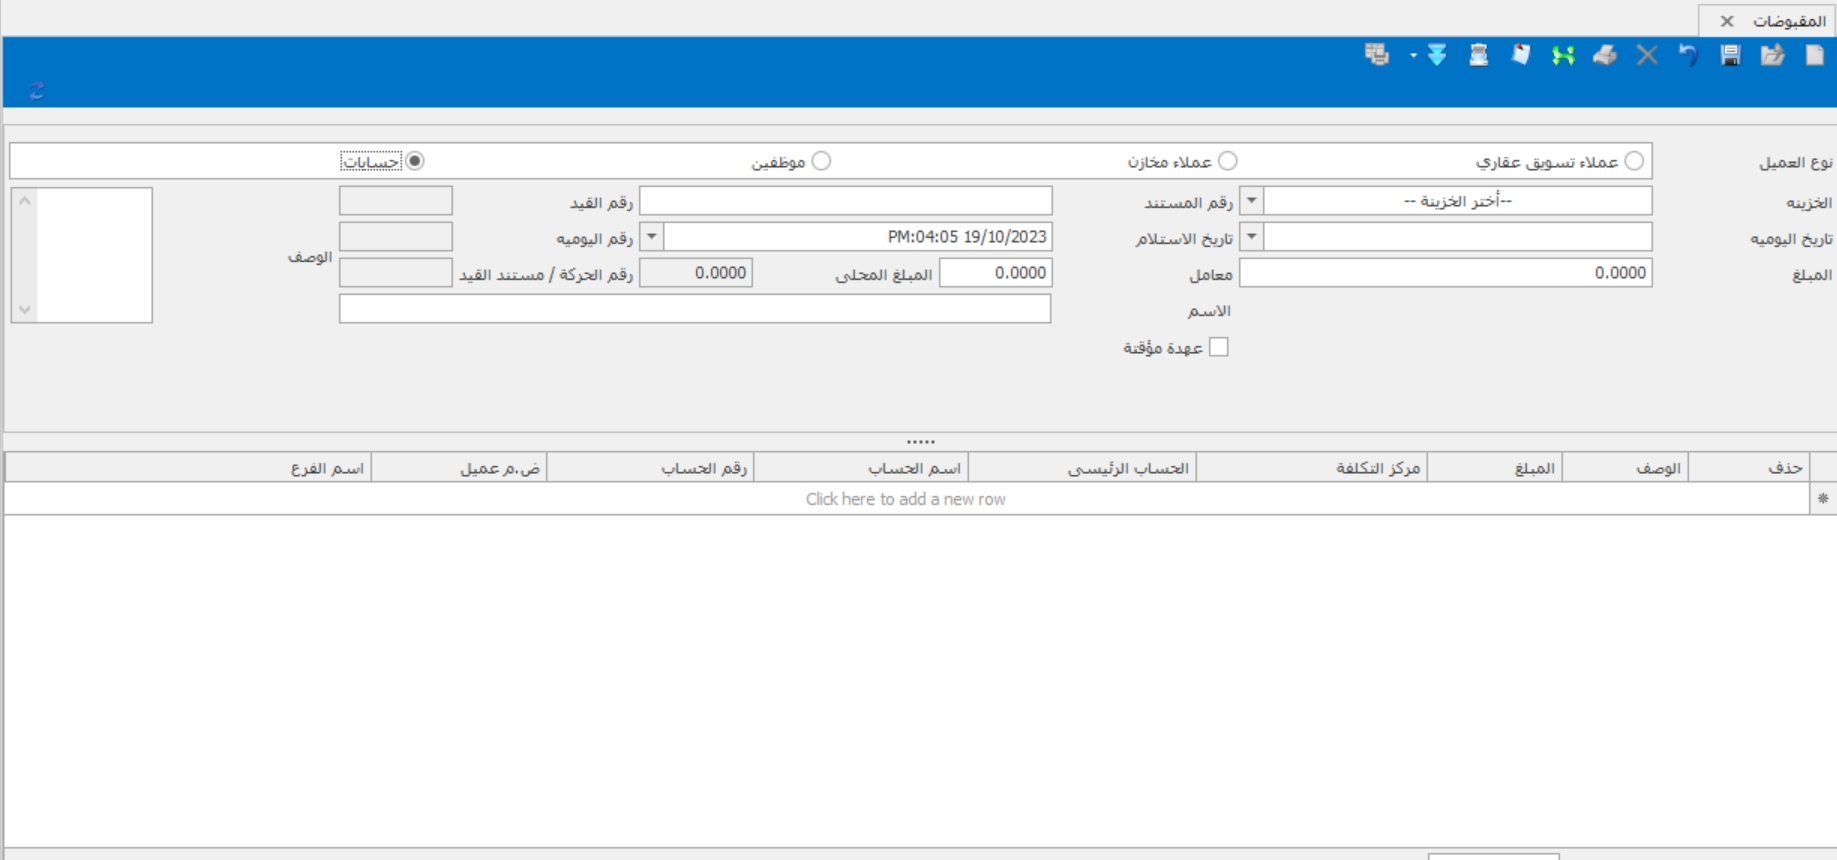Viewport: 1837px width, 860px height.
Task: Click the green Excel export icon
Action: (x=1563, y=56)
